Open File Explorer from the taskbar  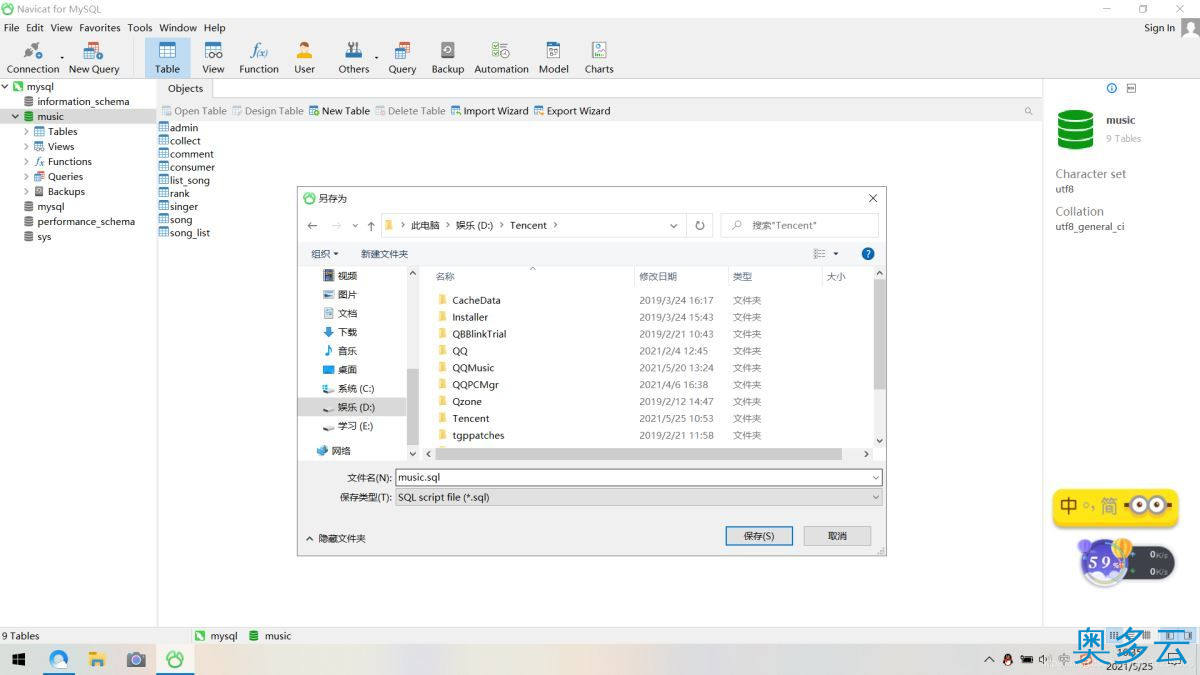97,660
